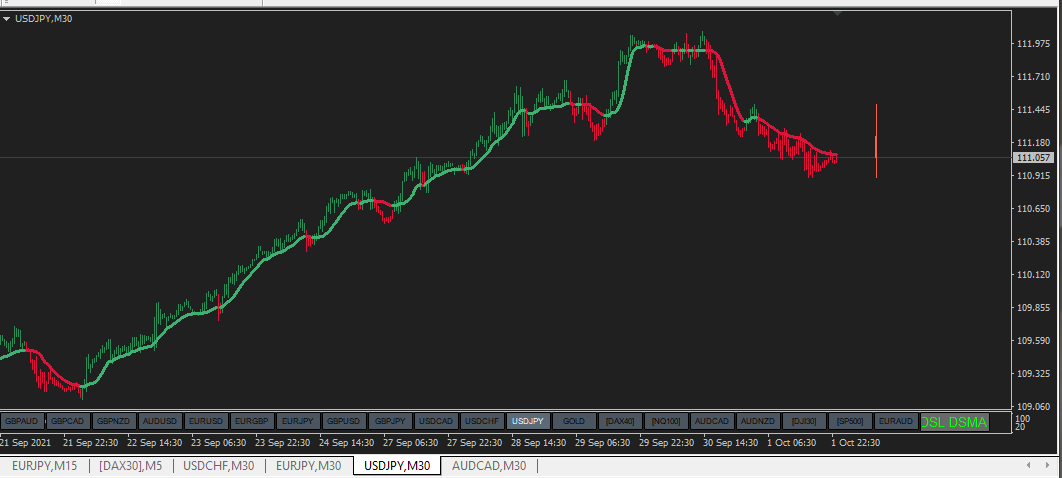Select the USDCHF symbol button
This screenshot has width=1062, height=478.
[482, 422]
